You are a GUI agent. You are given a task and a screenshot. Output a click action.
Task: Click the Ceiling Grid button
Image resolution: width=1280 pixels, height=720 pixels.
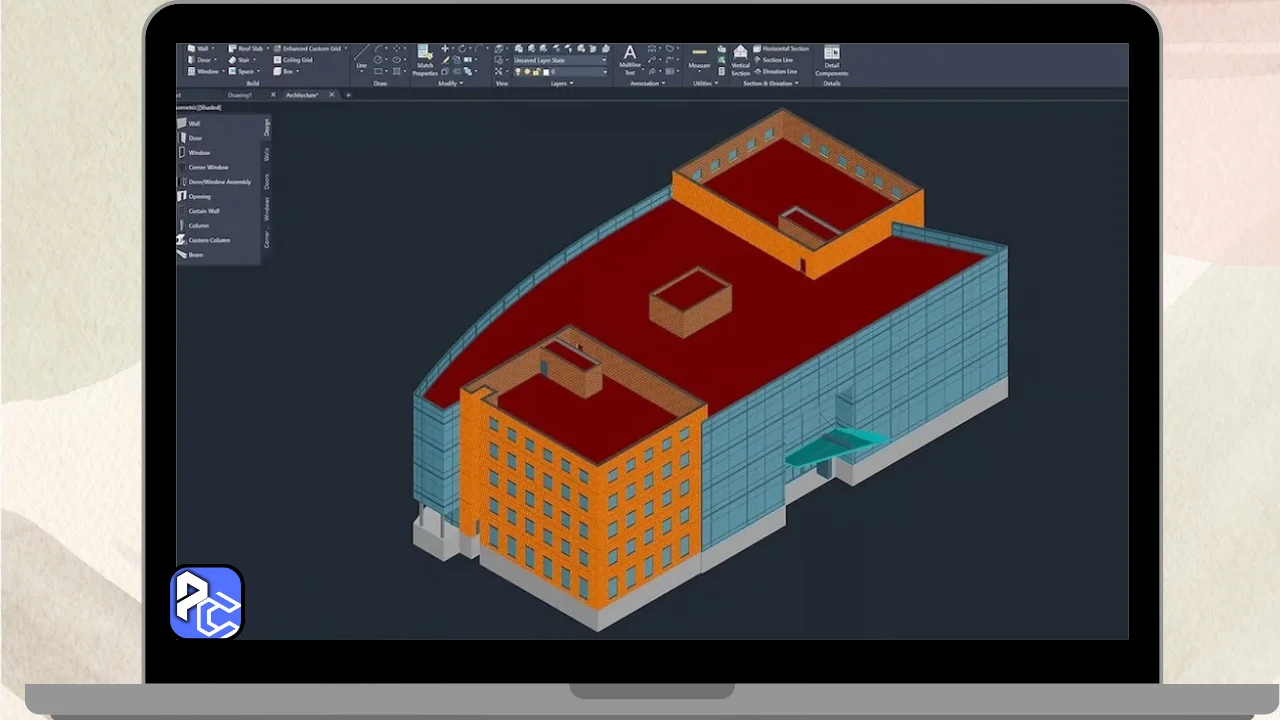[x=297, y=60]
